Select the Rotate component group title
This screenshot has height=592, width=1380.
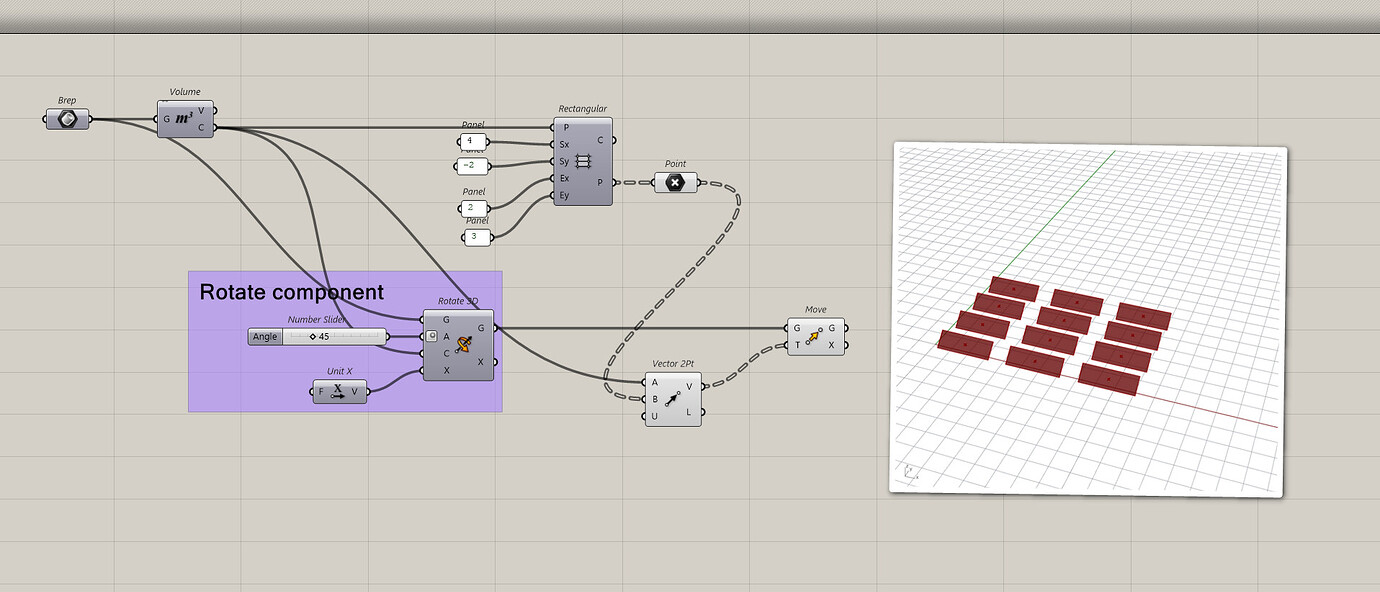(291, 292)
